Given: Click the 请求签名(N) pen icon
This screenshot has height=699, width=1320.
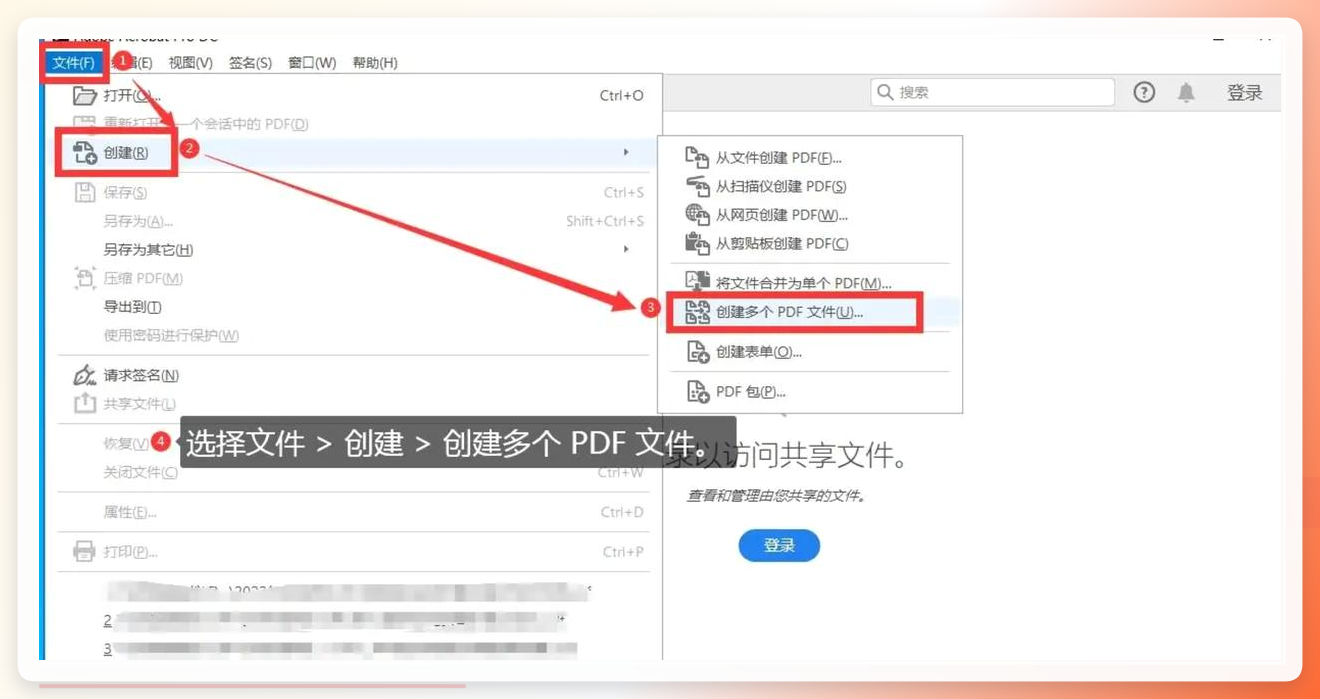Looking at the screenshot, I should point(85,376).
